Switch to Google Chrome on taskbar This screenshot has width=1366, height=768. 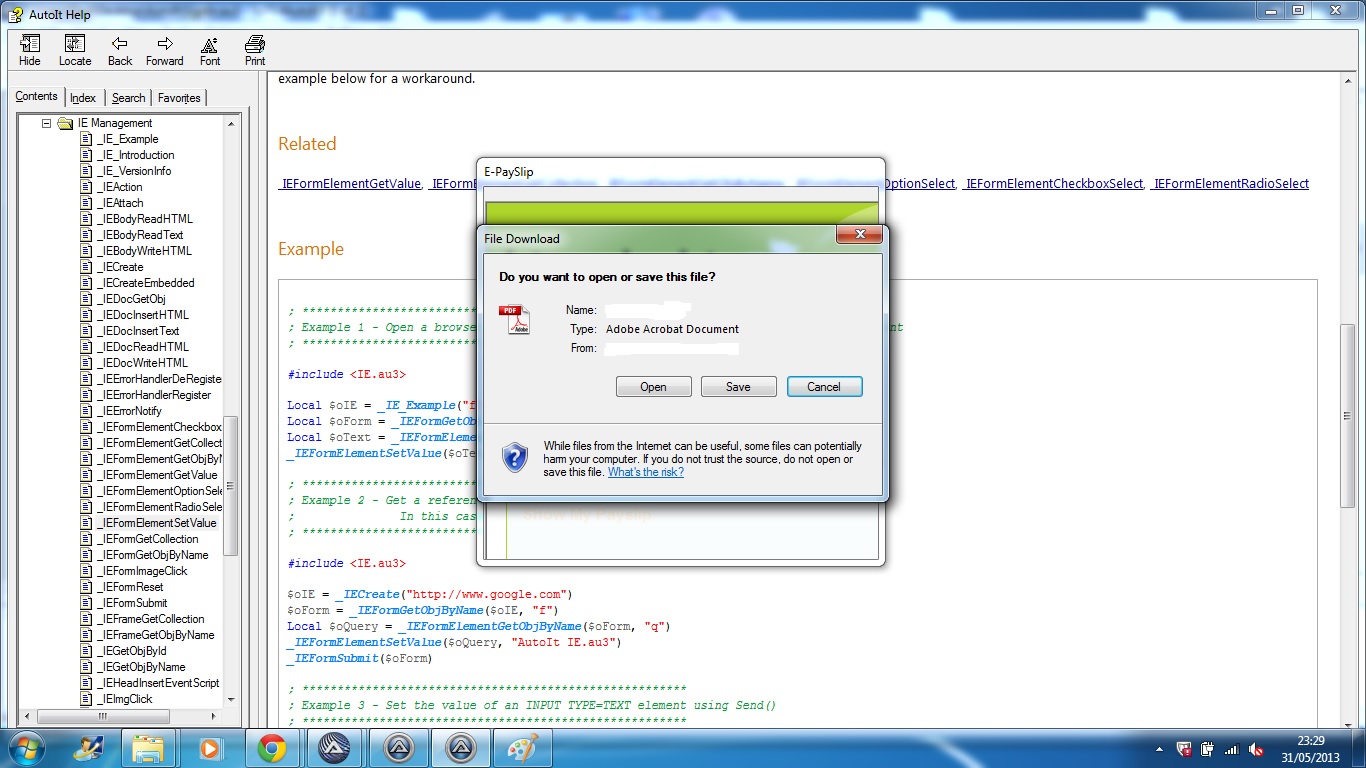[x=272, y=748]
